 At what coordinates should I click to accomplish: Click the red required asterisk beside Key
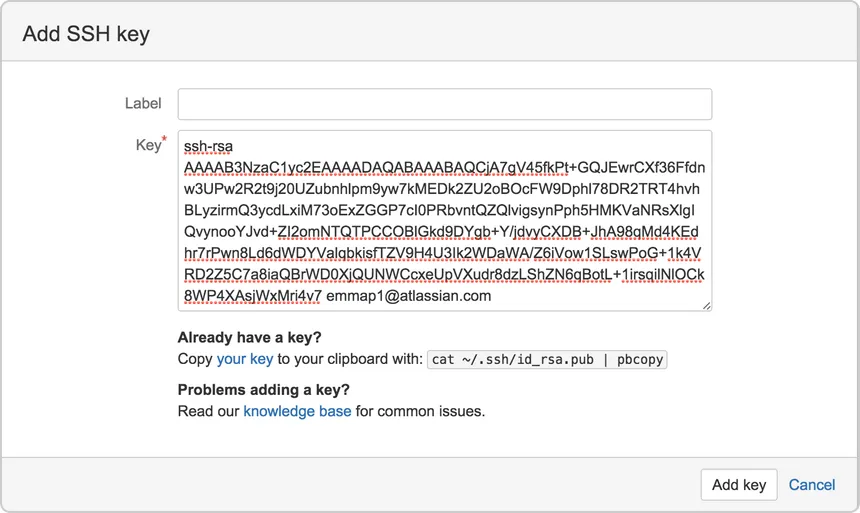coord(164,142)
